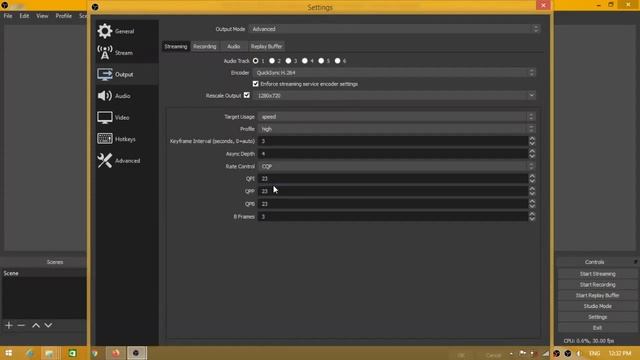This screenshot has width=640, height=360.
Task: Adjust B Frames stepper arrows
Action: [x=532, y=217]
